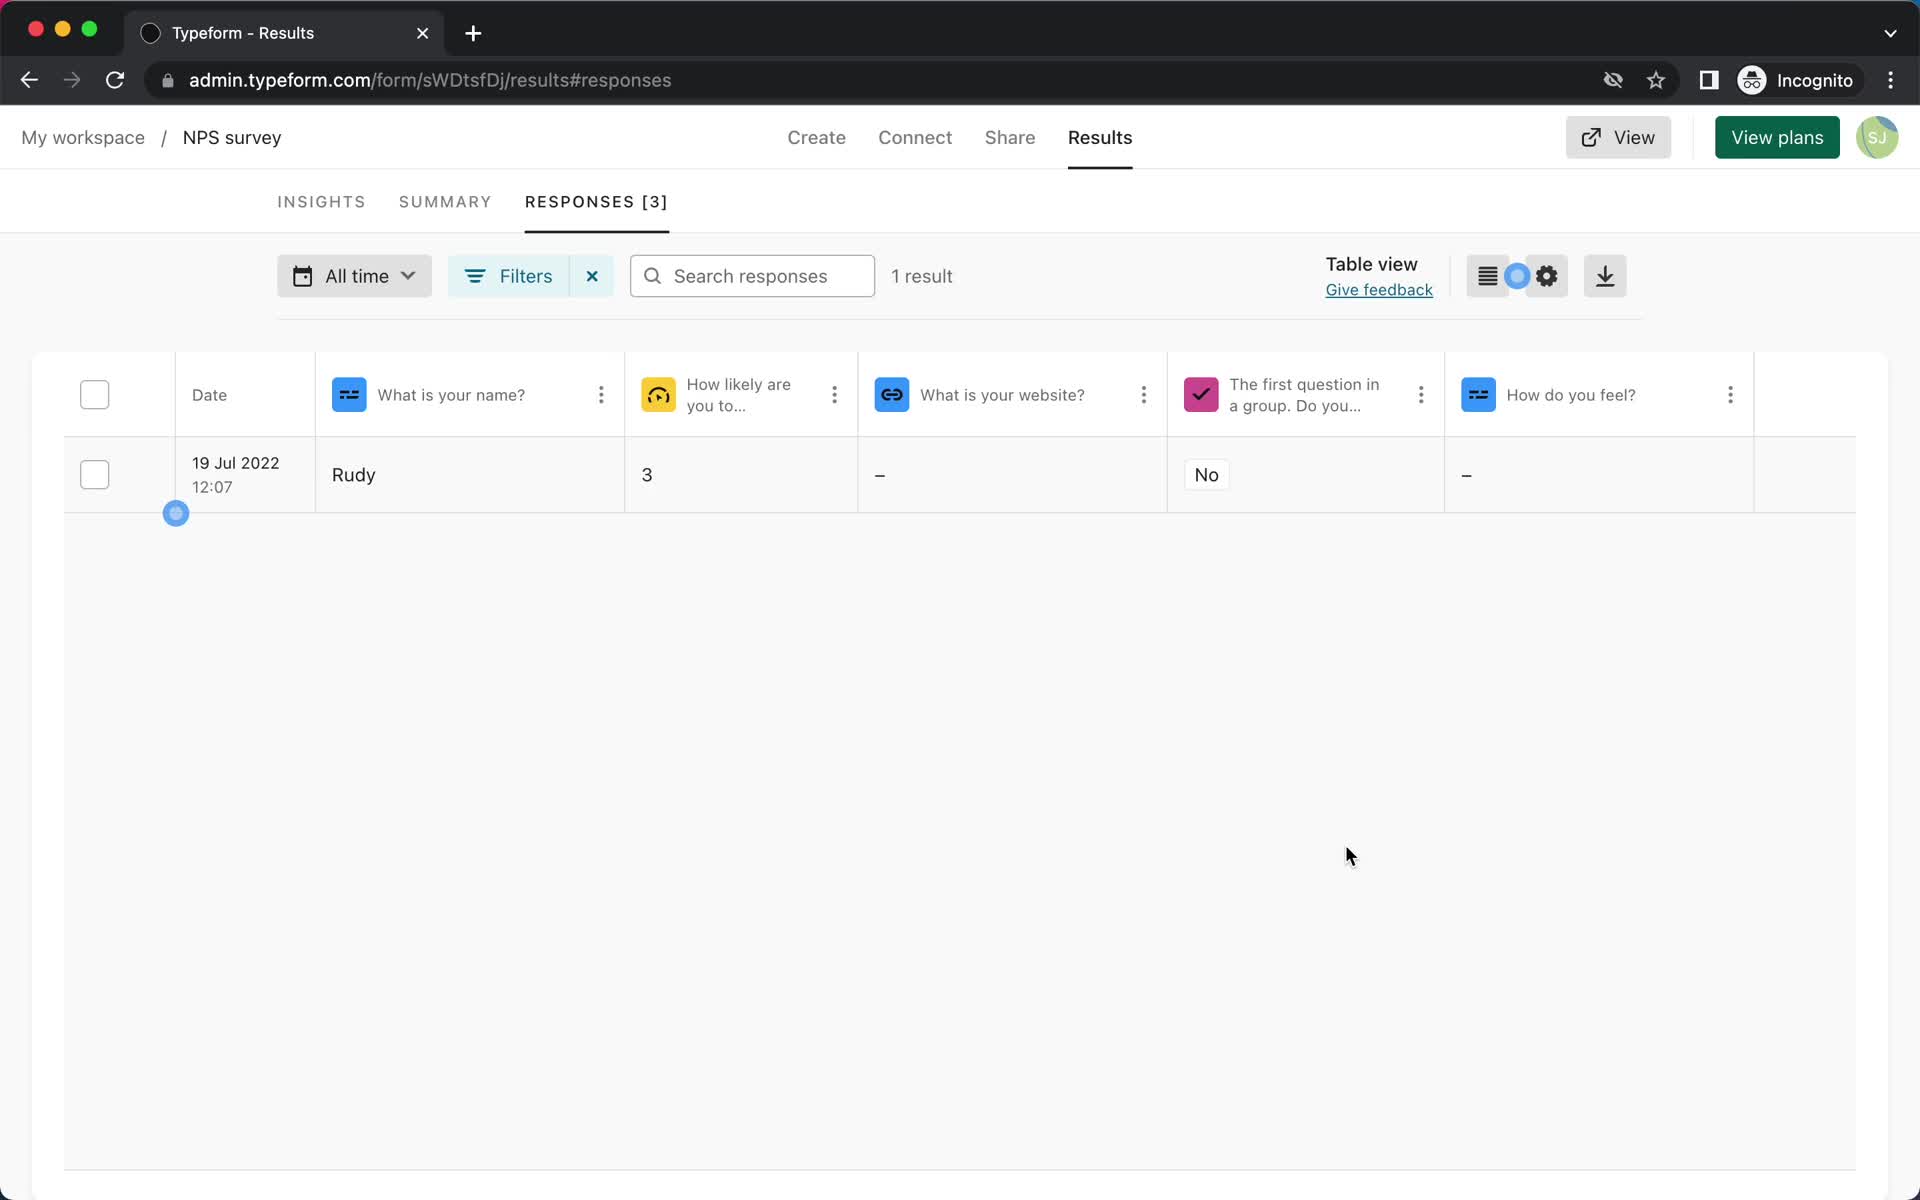Click the checkbox question column icon
The image size is (1920, 1200).
[x=1201, y=394]
